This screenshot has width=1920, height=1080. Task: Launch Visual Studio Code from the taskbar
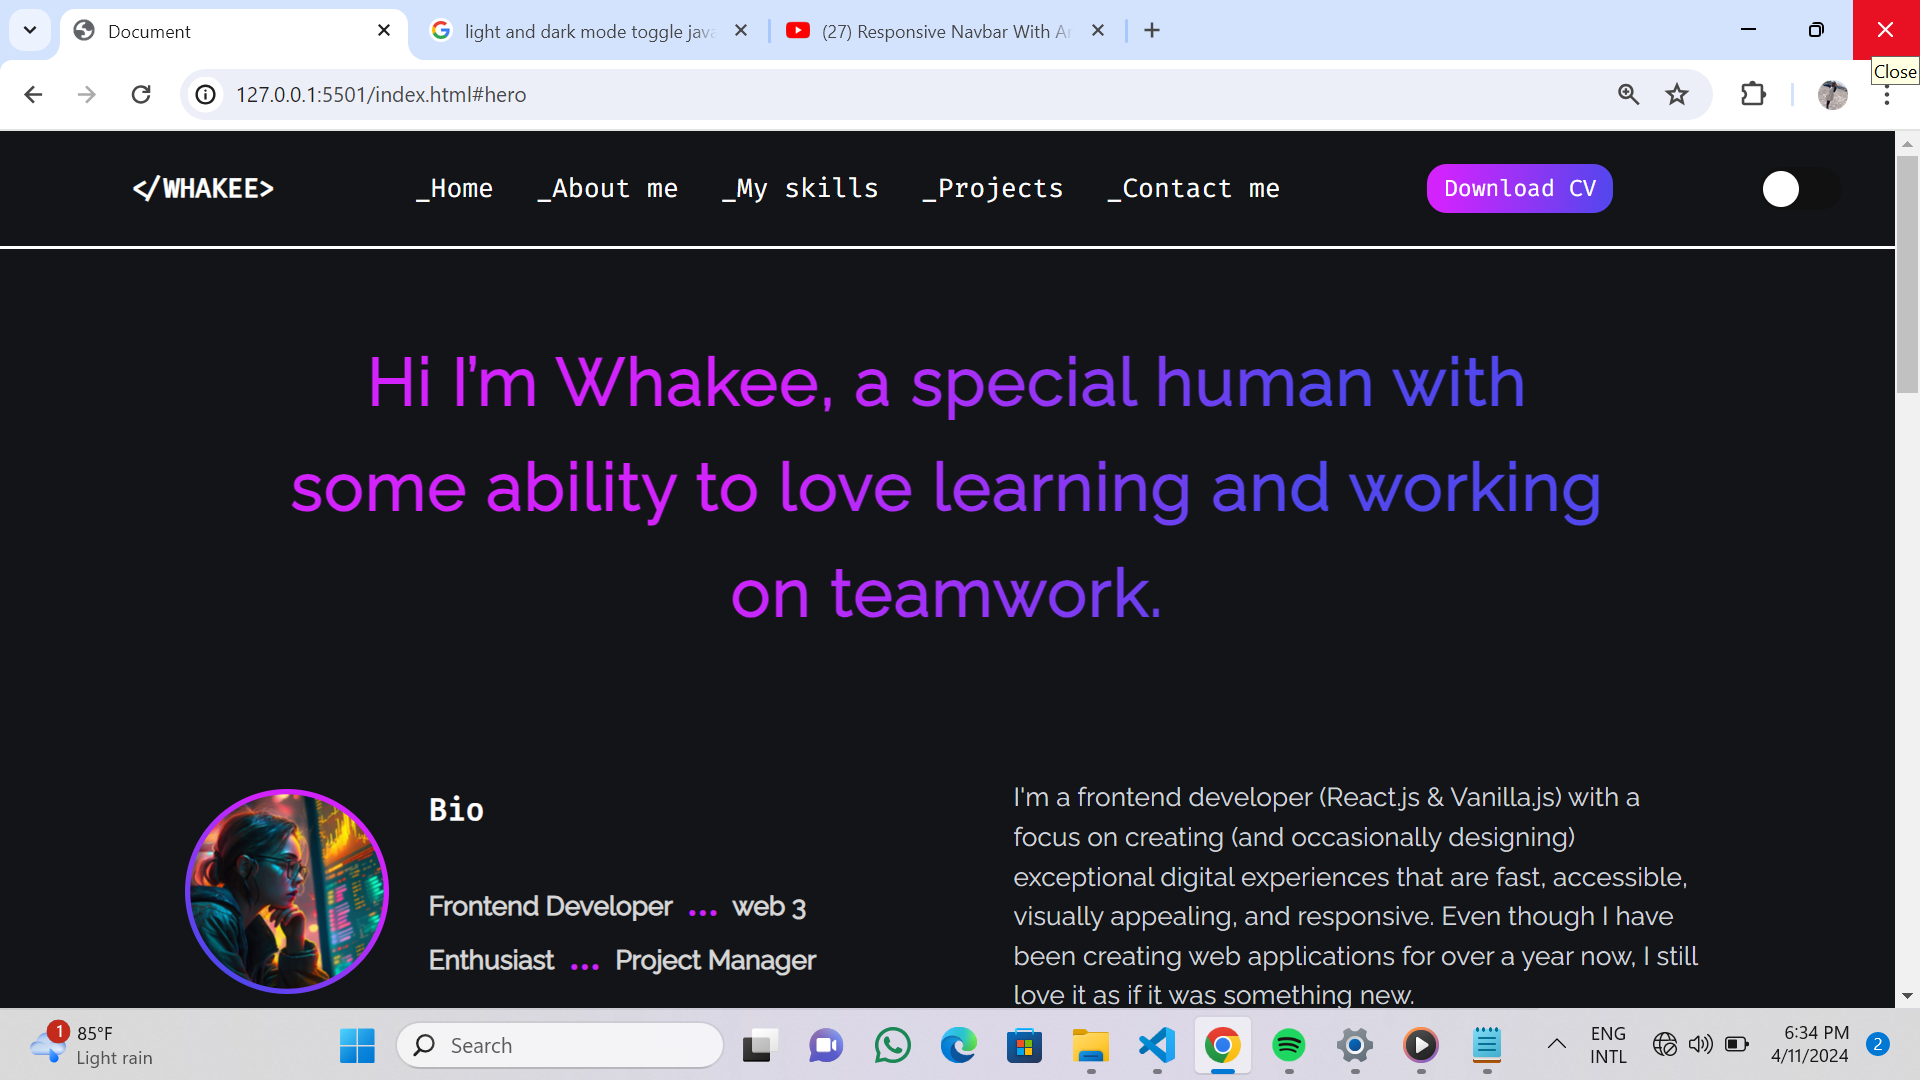1157,1045
